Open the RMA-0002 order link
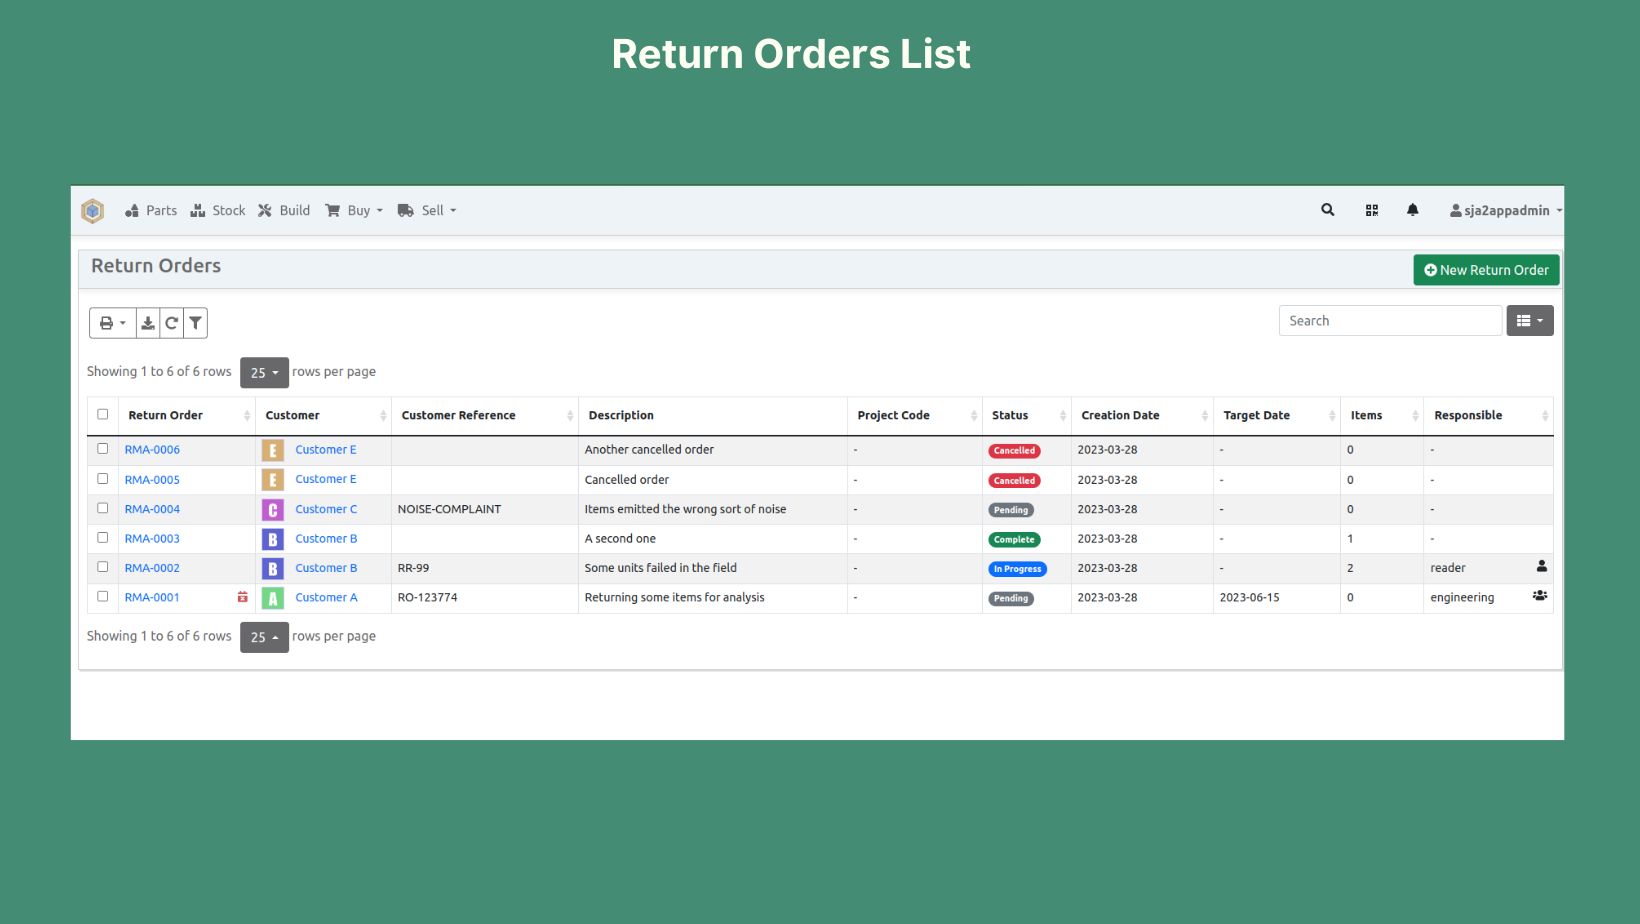Viewport: 1640px width, 924px height. pos(152,568)
